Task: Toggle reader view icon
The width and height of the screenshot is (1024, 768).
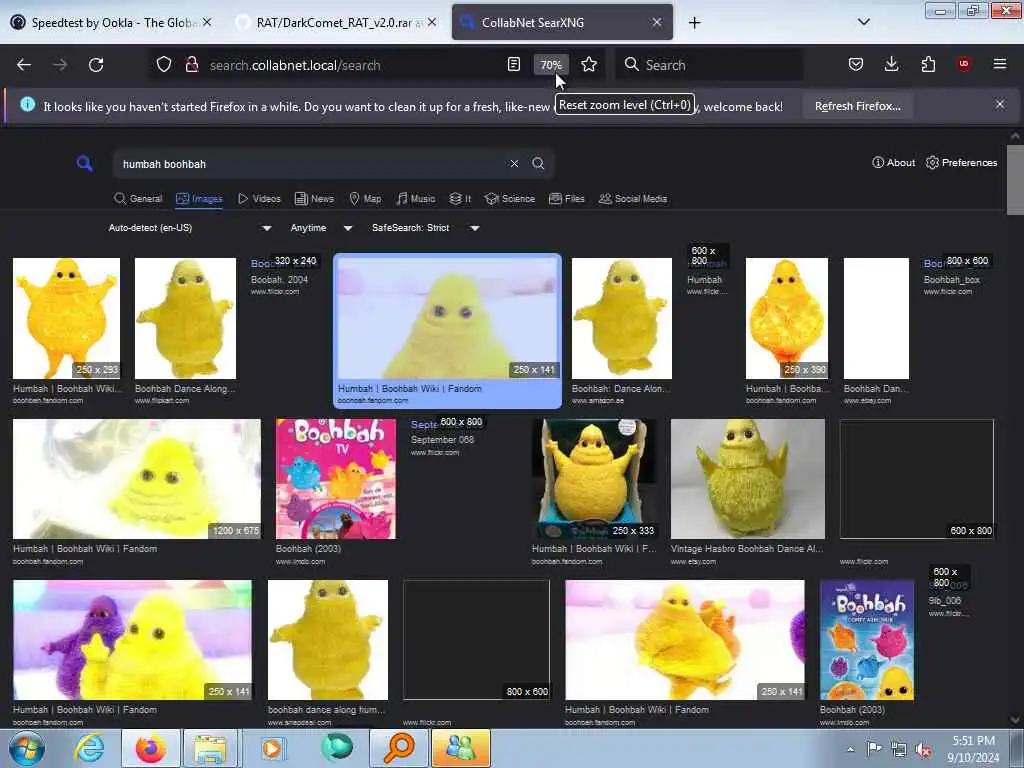Action: pyautogui.click(x=514, y=65)
